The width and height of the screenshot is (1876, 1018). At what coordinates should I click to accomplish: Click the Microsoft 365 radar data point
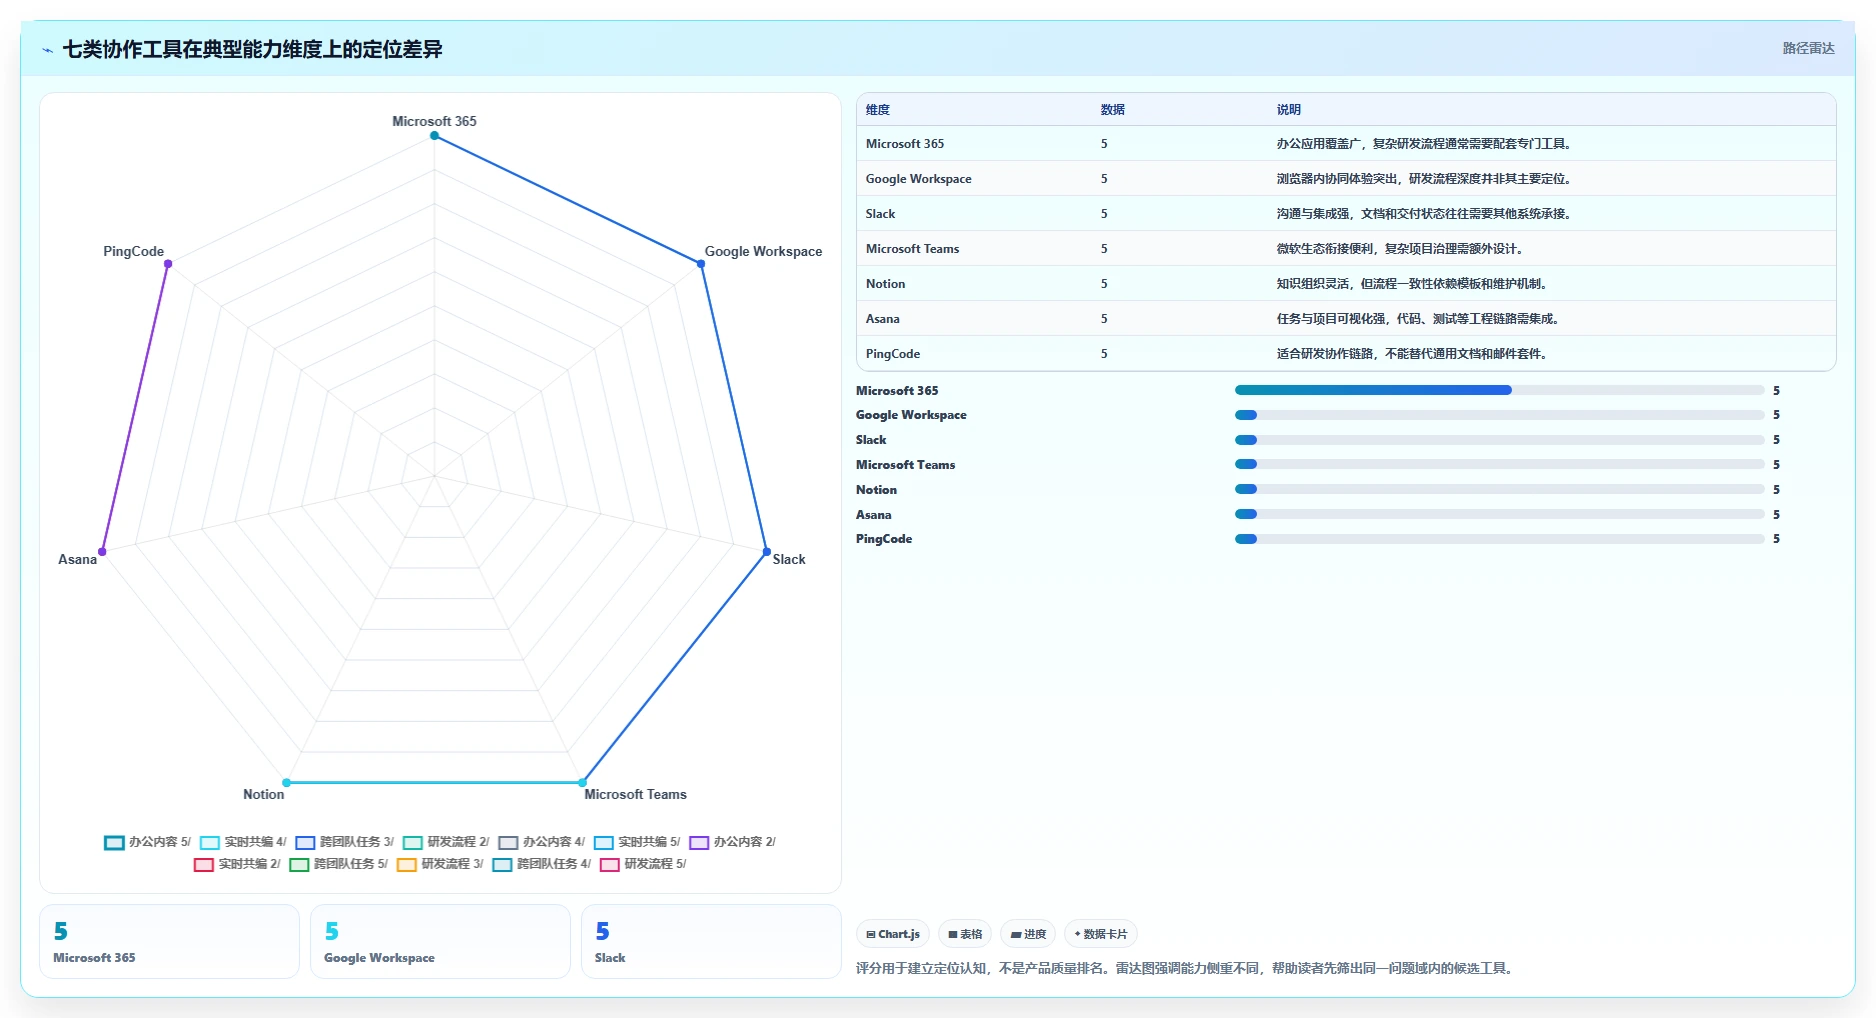click(434, 136)
